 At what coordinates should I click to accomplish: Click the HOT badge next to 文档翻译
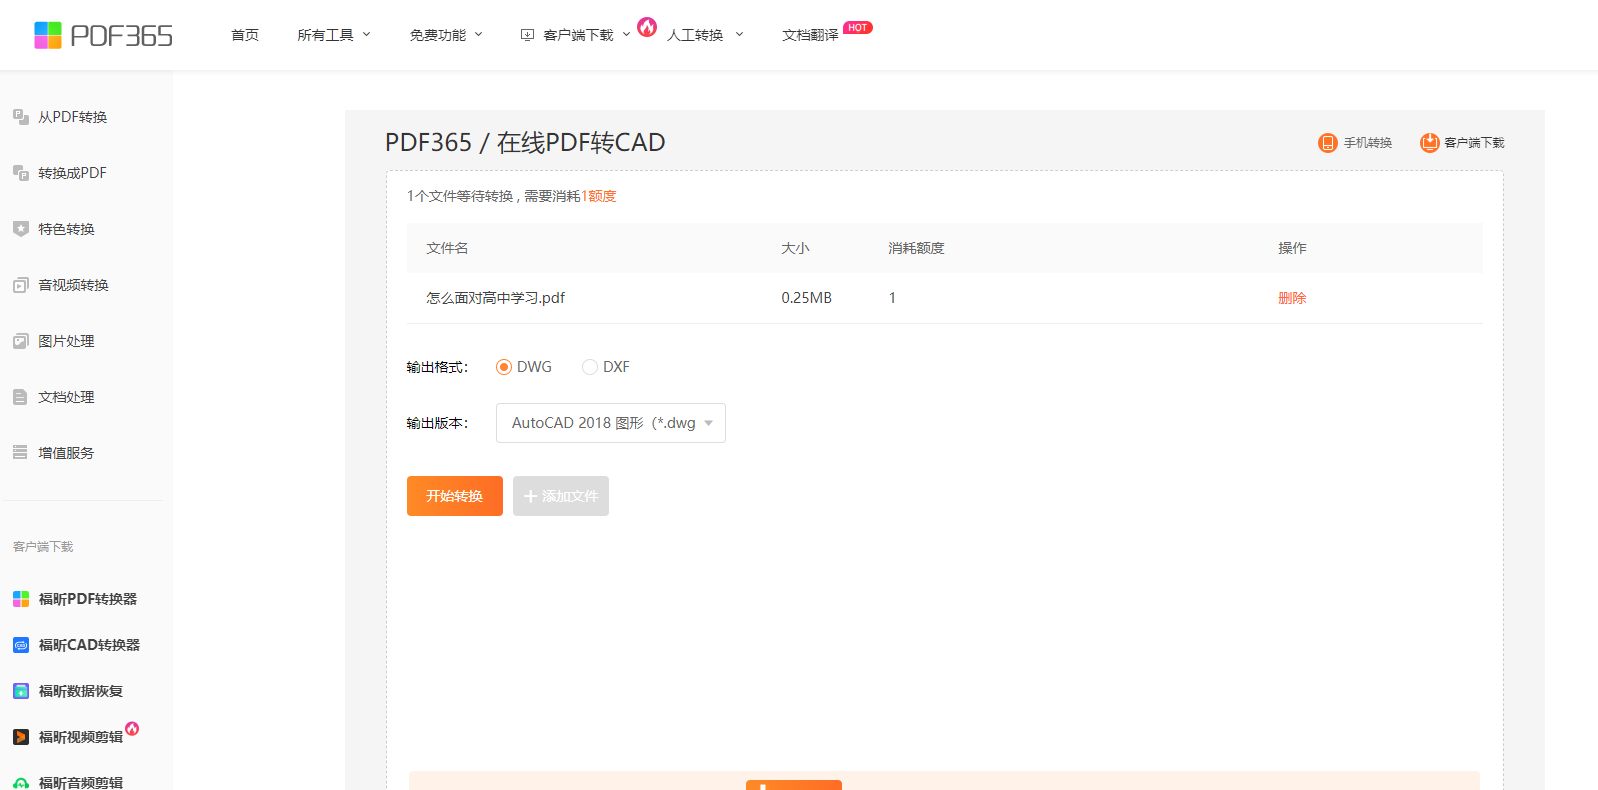tap(858, 28)
